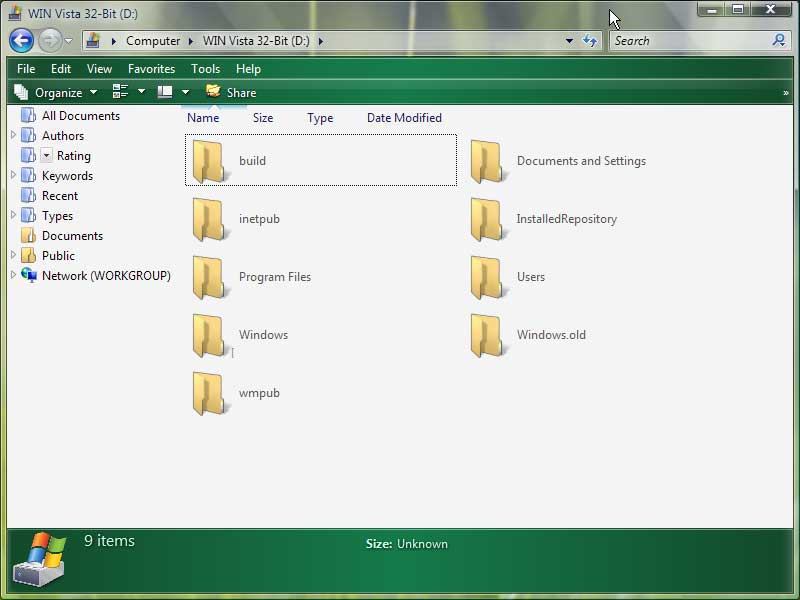Sort by the Type column header
Viewport: 800px width, 600px height.
point(320,118)
